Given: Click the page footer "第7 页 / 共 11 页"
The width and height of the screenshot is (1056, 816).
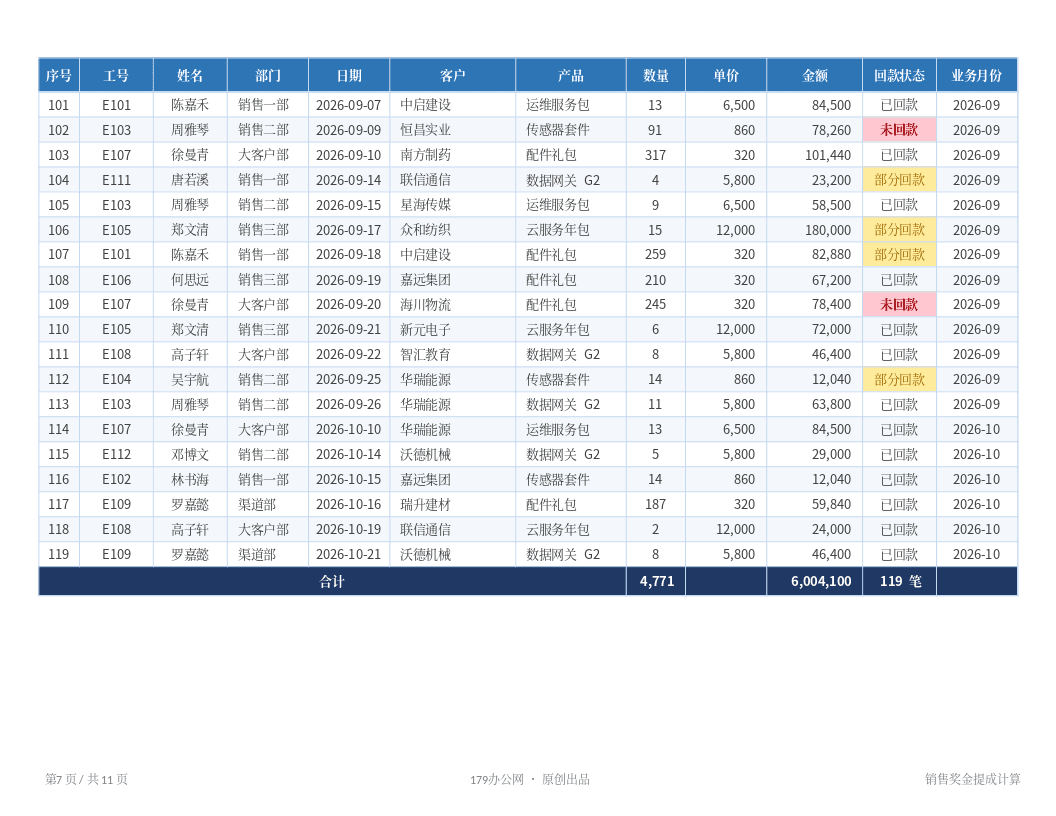Looking at the screenshot, I should pyautogui.click(x=87, y=779).
